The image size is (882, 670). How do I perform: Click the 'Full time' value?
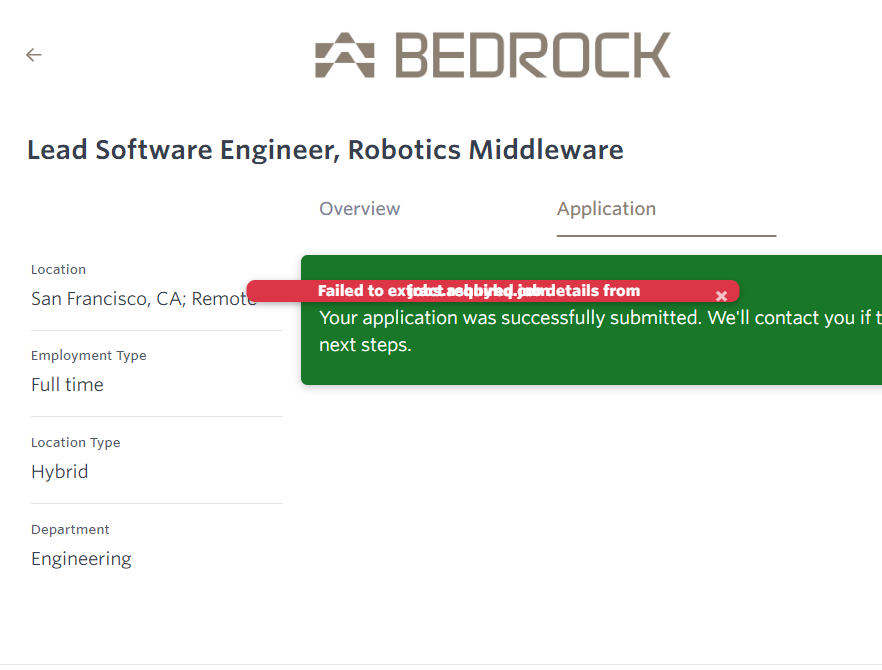[x=67, y=385]
